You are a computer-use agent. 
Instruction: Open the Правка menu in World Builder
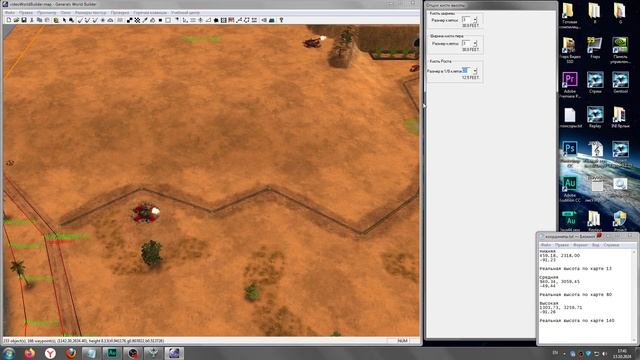[26, 13]
